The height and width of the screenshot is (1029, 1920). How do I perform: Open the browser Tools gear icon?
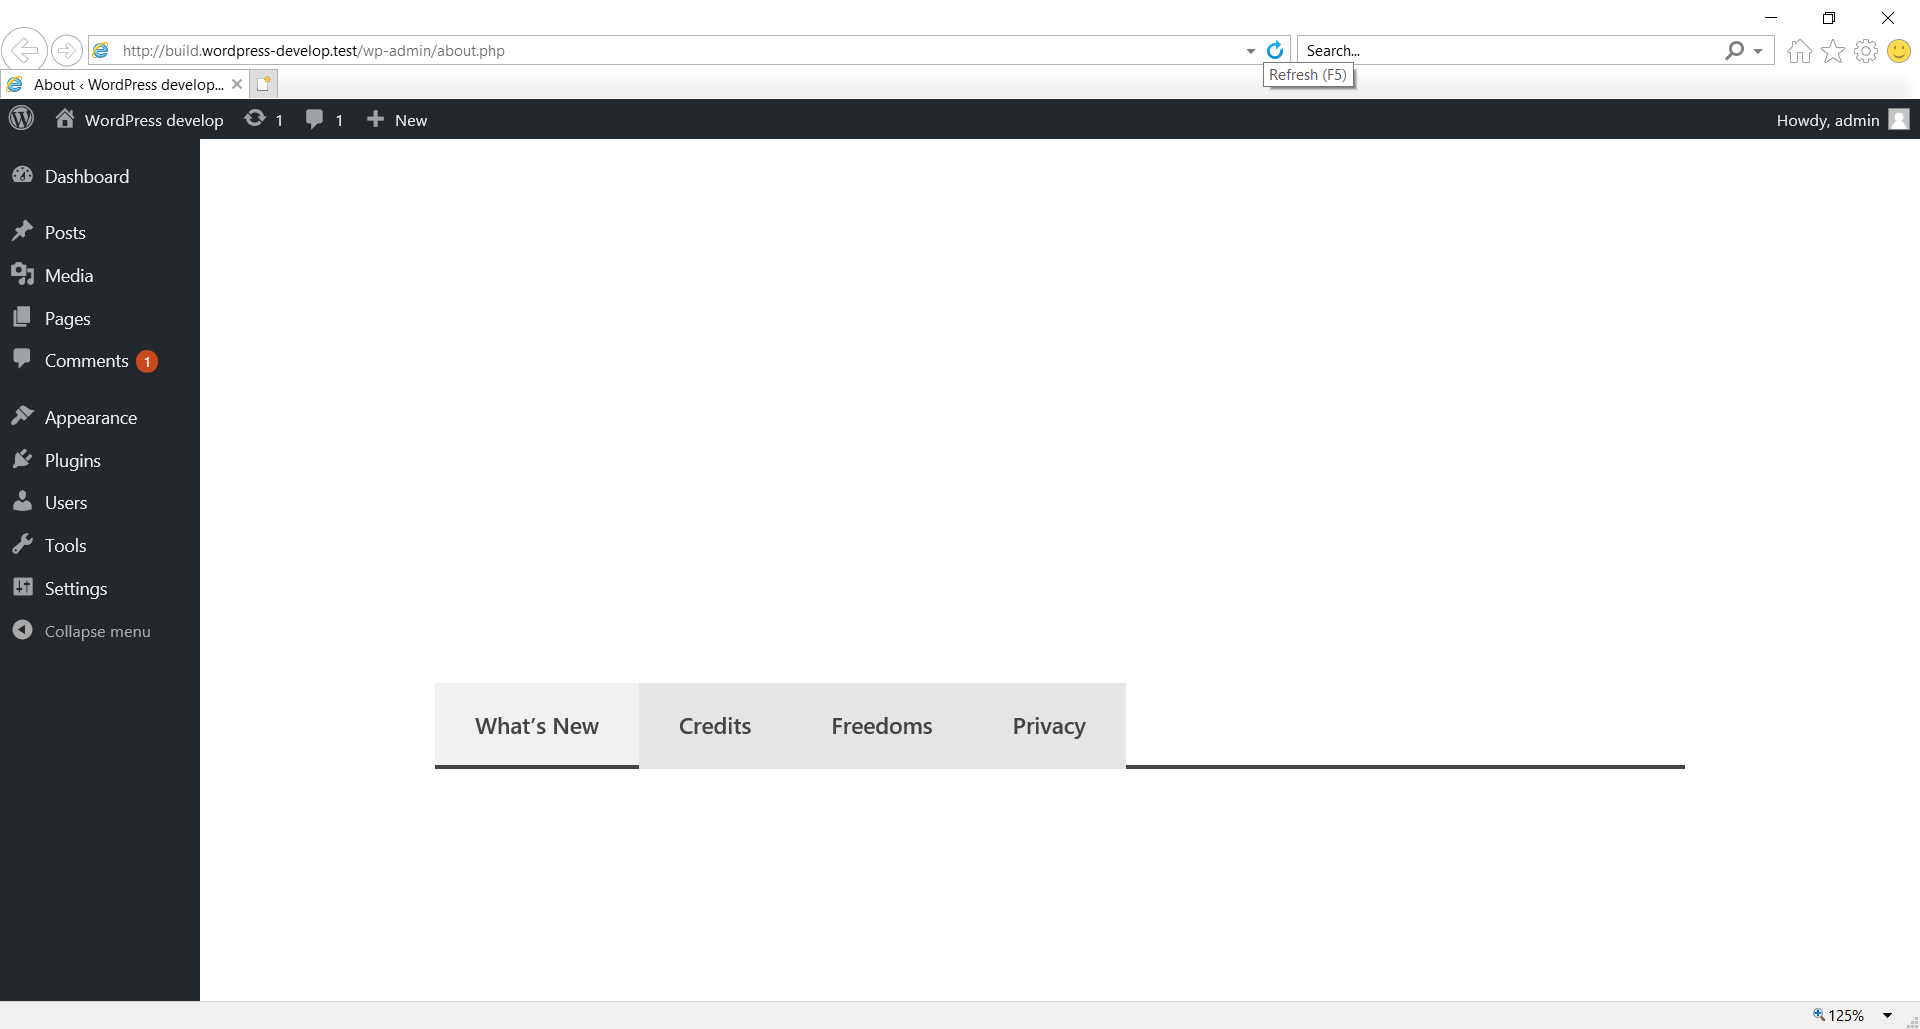pos(1866,51)
